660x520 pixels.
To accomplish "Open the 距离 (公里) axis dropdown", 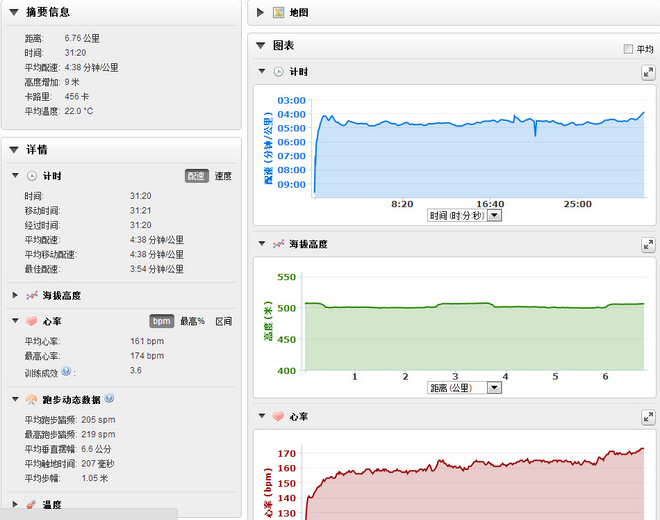I will (x=494, y=387).
